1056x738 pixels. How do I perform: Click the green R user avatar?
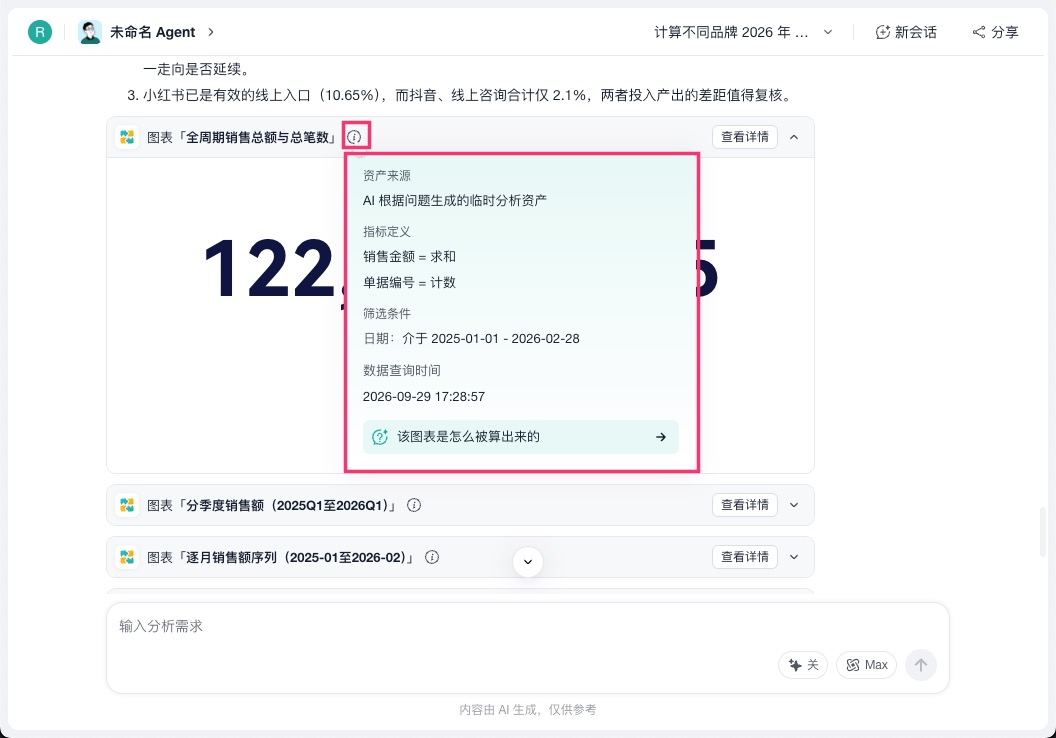(x=40, y=32)
